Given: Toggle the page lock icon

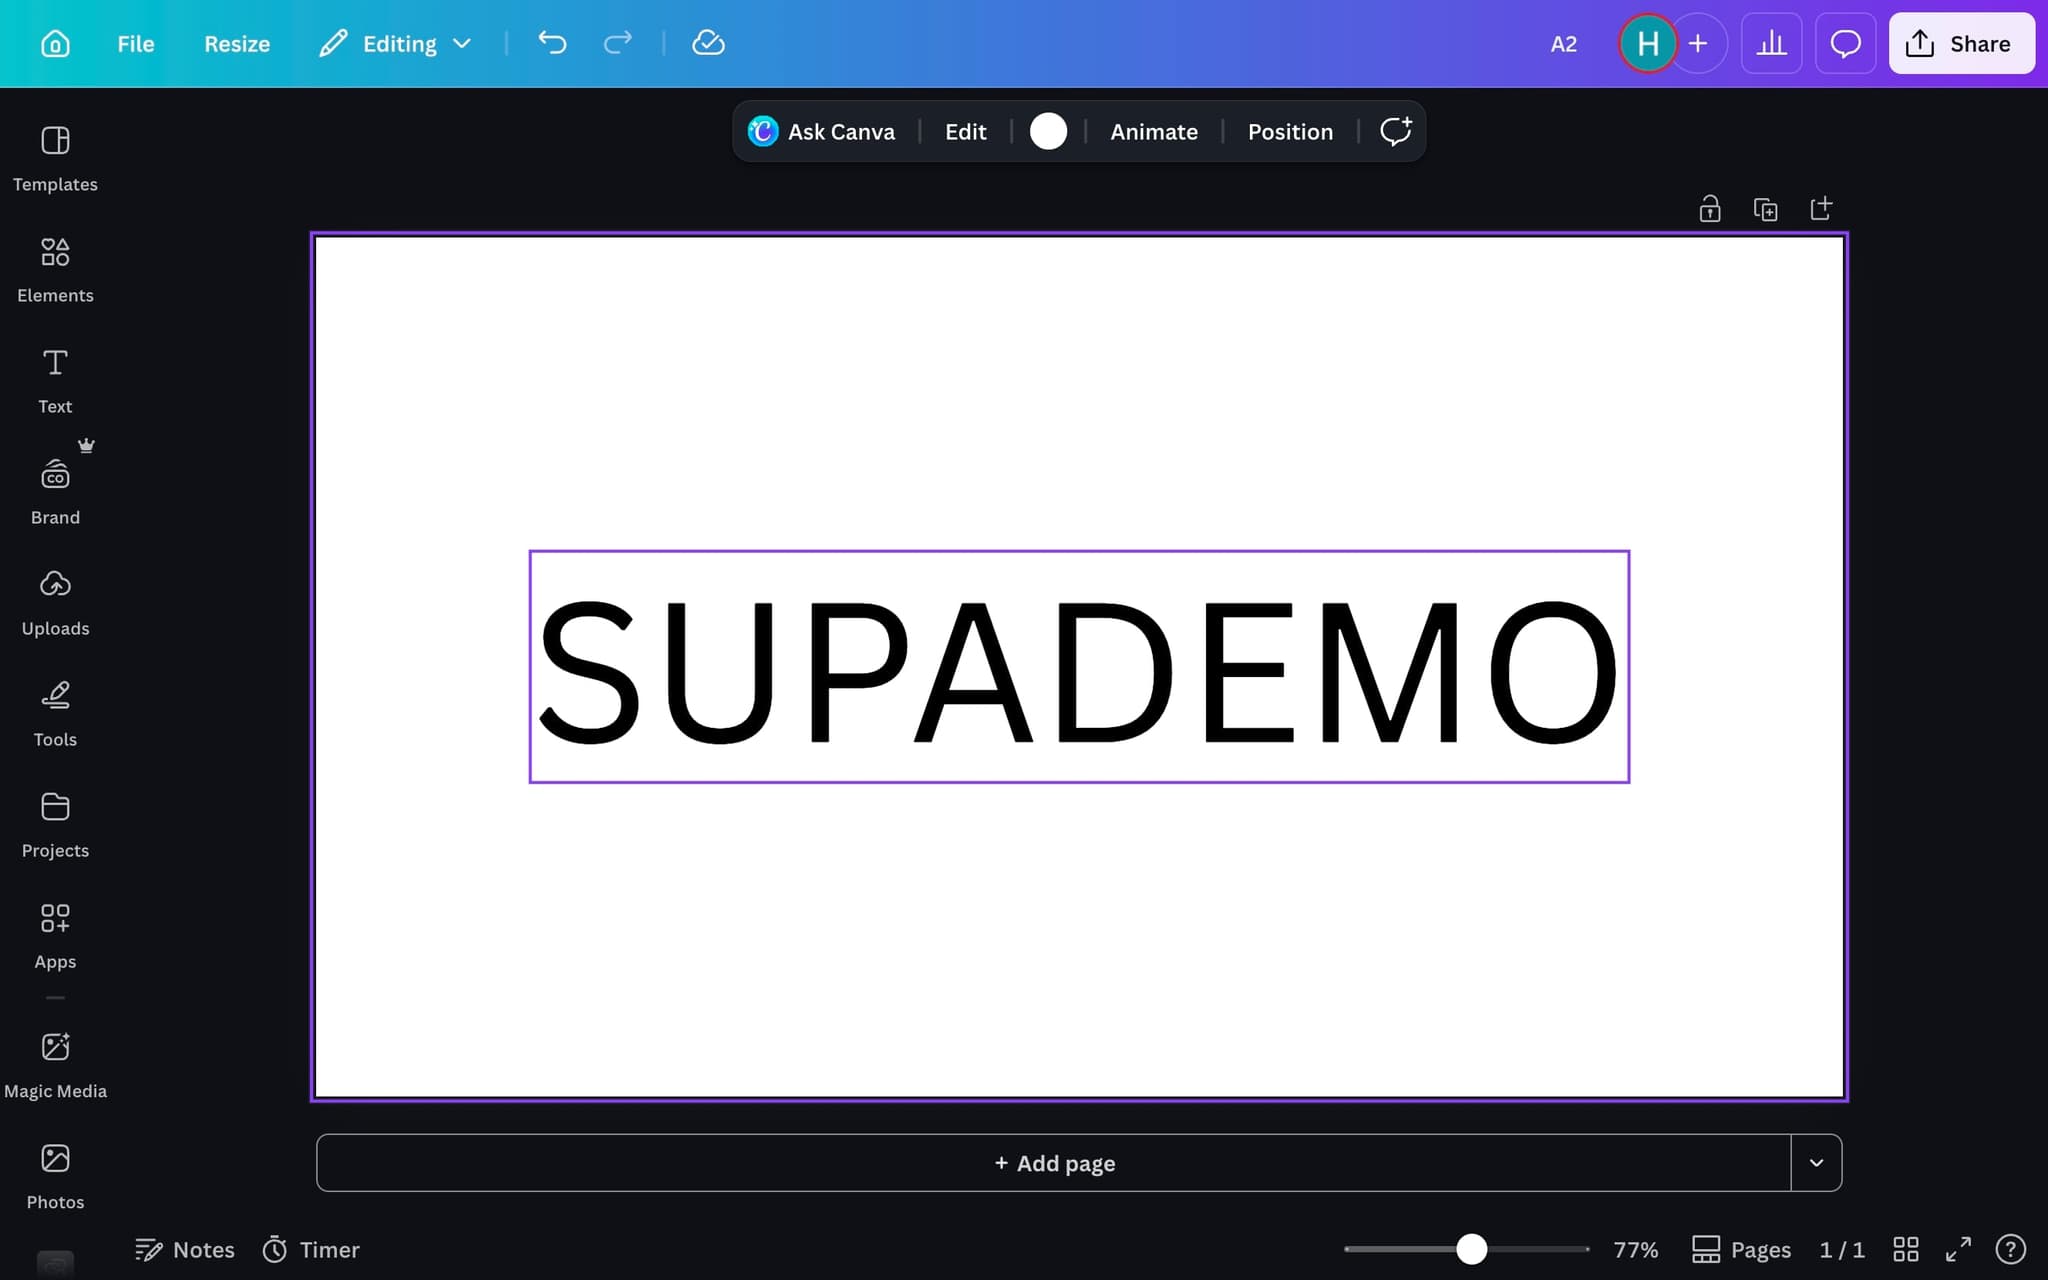Looking at the screenshot, I should click(1710, 209).
